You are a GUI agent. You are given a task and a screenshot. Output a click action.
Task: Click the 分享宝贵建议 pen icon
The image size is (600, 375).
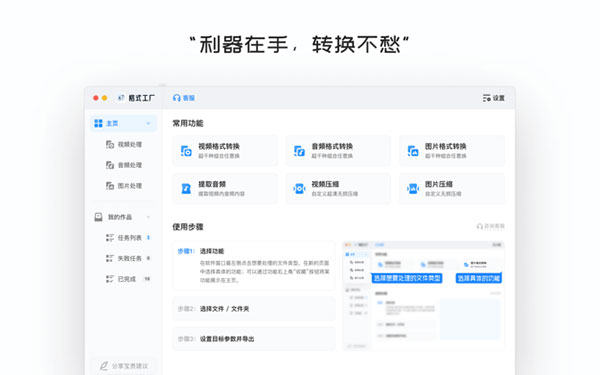tap(104, 366)
